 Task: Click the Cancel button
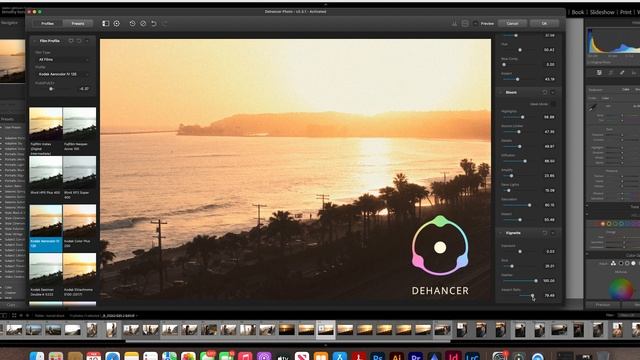pos(512,24)
